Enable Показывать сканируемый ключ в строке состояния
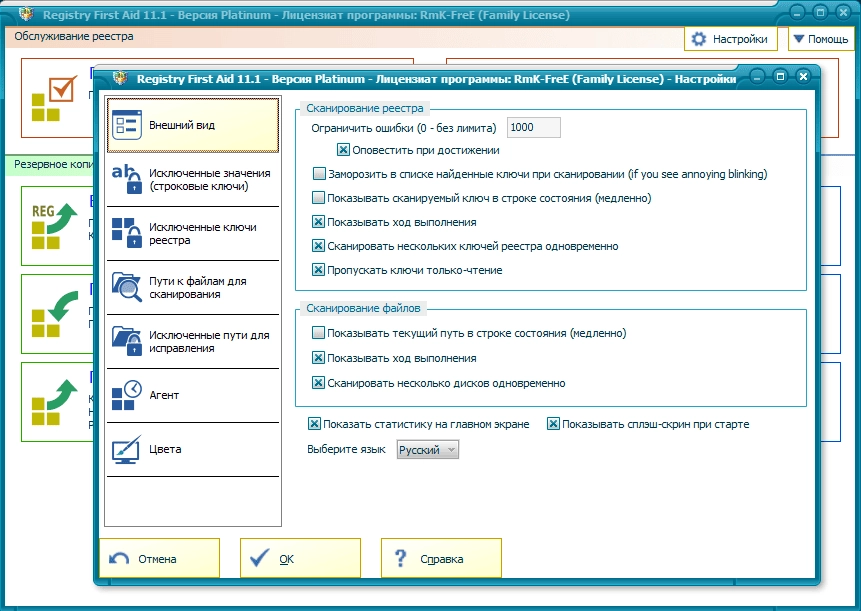This screenshot has width=861, height=611. tap(318, 198)
